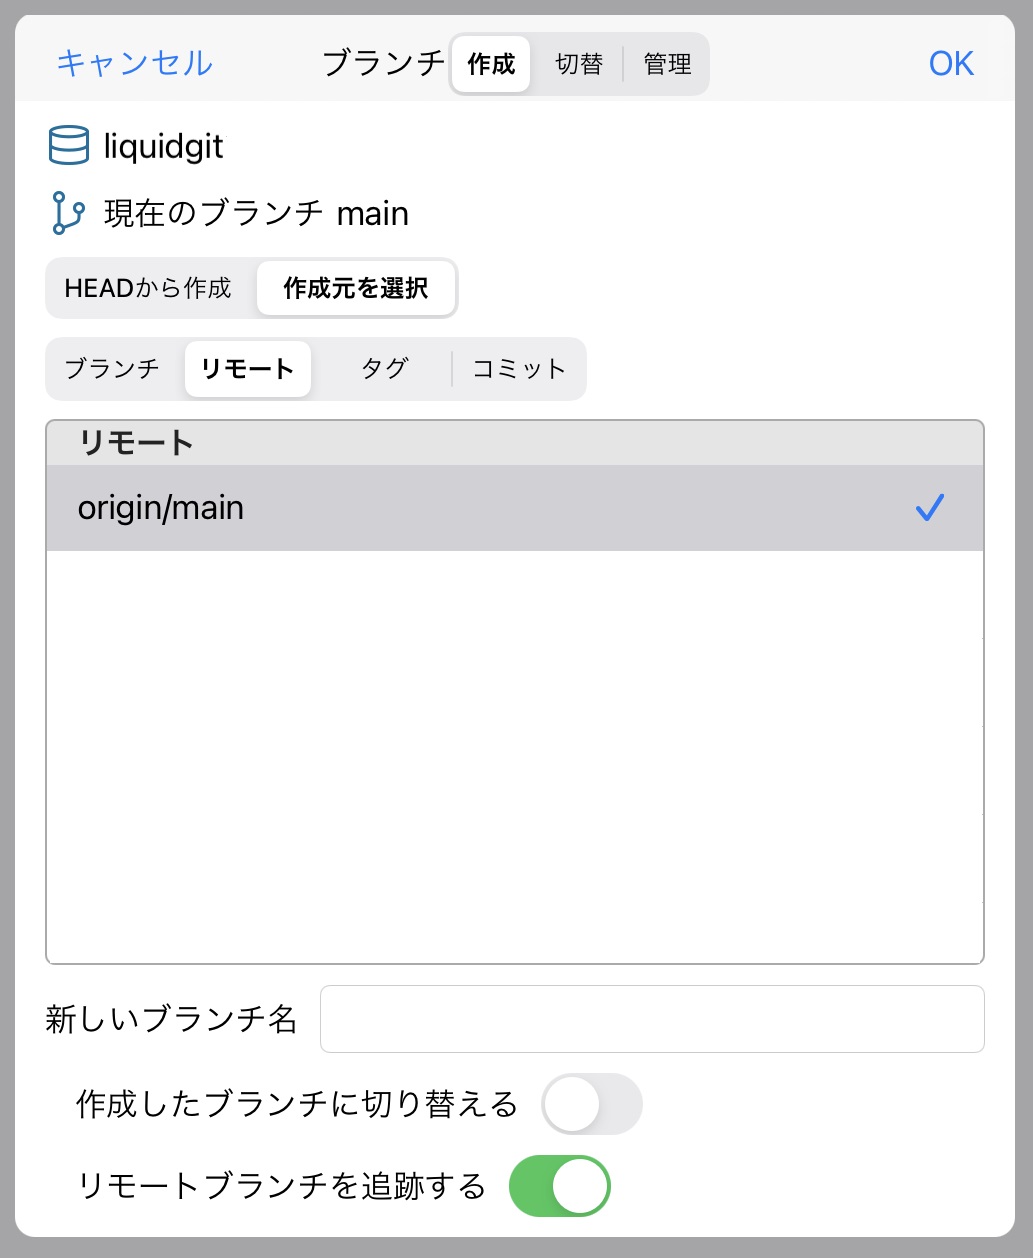Click the current branch git icon
The height and width of the screenshot is (1258, 1033).
tap(68, 213)
